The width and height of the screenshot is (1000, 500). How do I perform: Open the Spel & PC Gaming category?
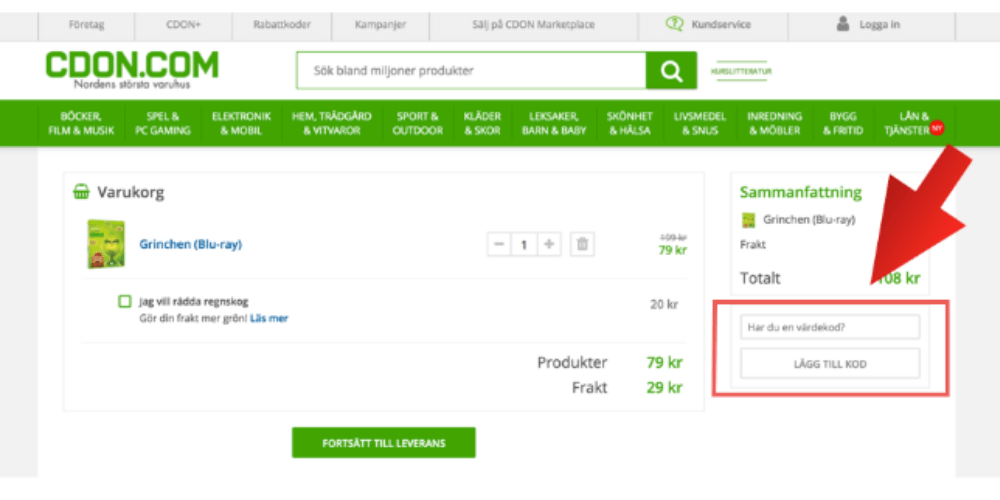pos(163,124)
